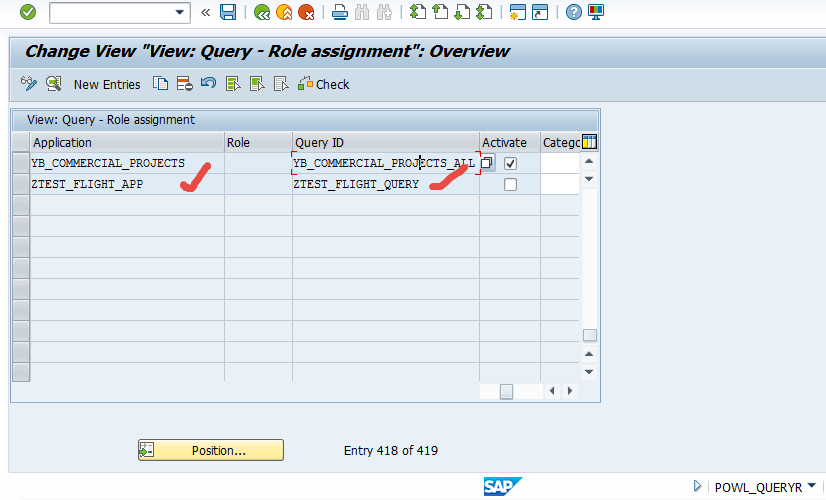This screenshot has height=500, width=826.
Task: Go to Previous Page icon
Action: click(440, 12)
